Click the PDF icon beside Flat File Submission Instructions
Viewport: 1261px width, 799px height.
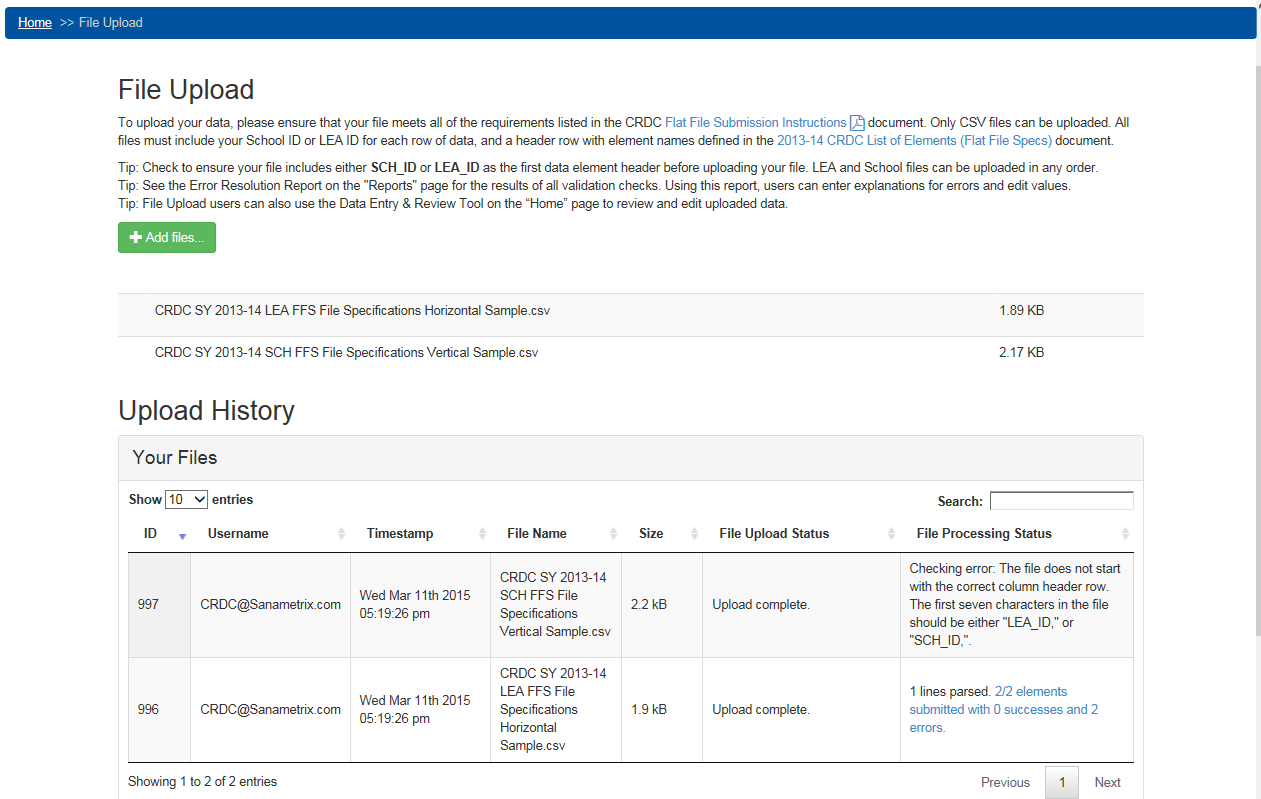coord(857,123)
